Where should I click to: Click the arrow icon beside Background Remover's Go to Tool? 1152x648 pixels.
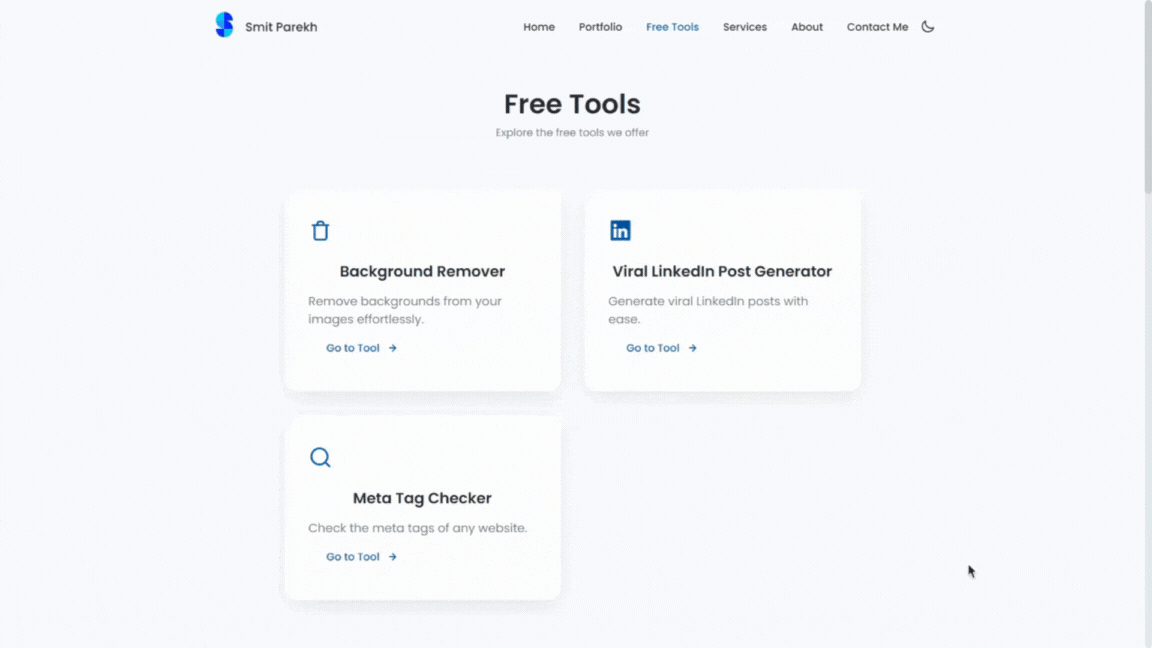(391, 348)
